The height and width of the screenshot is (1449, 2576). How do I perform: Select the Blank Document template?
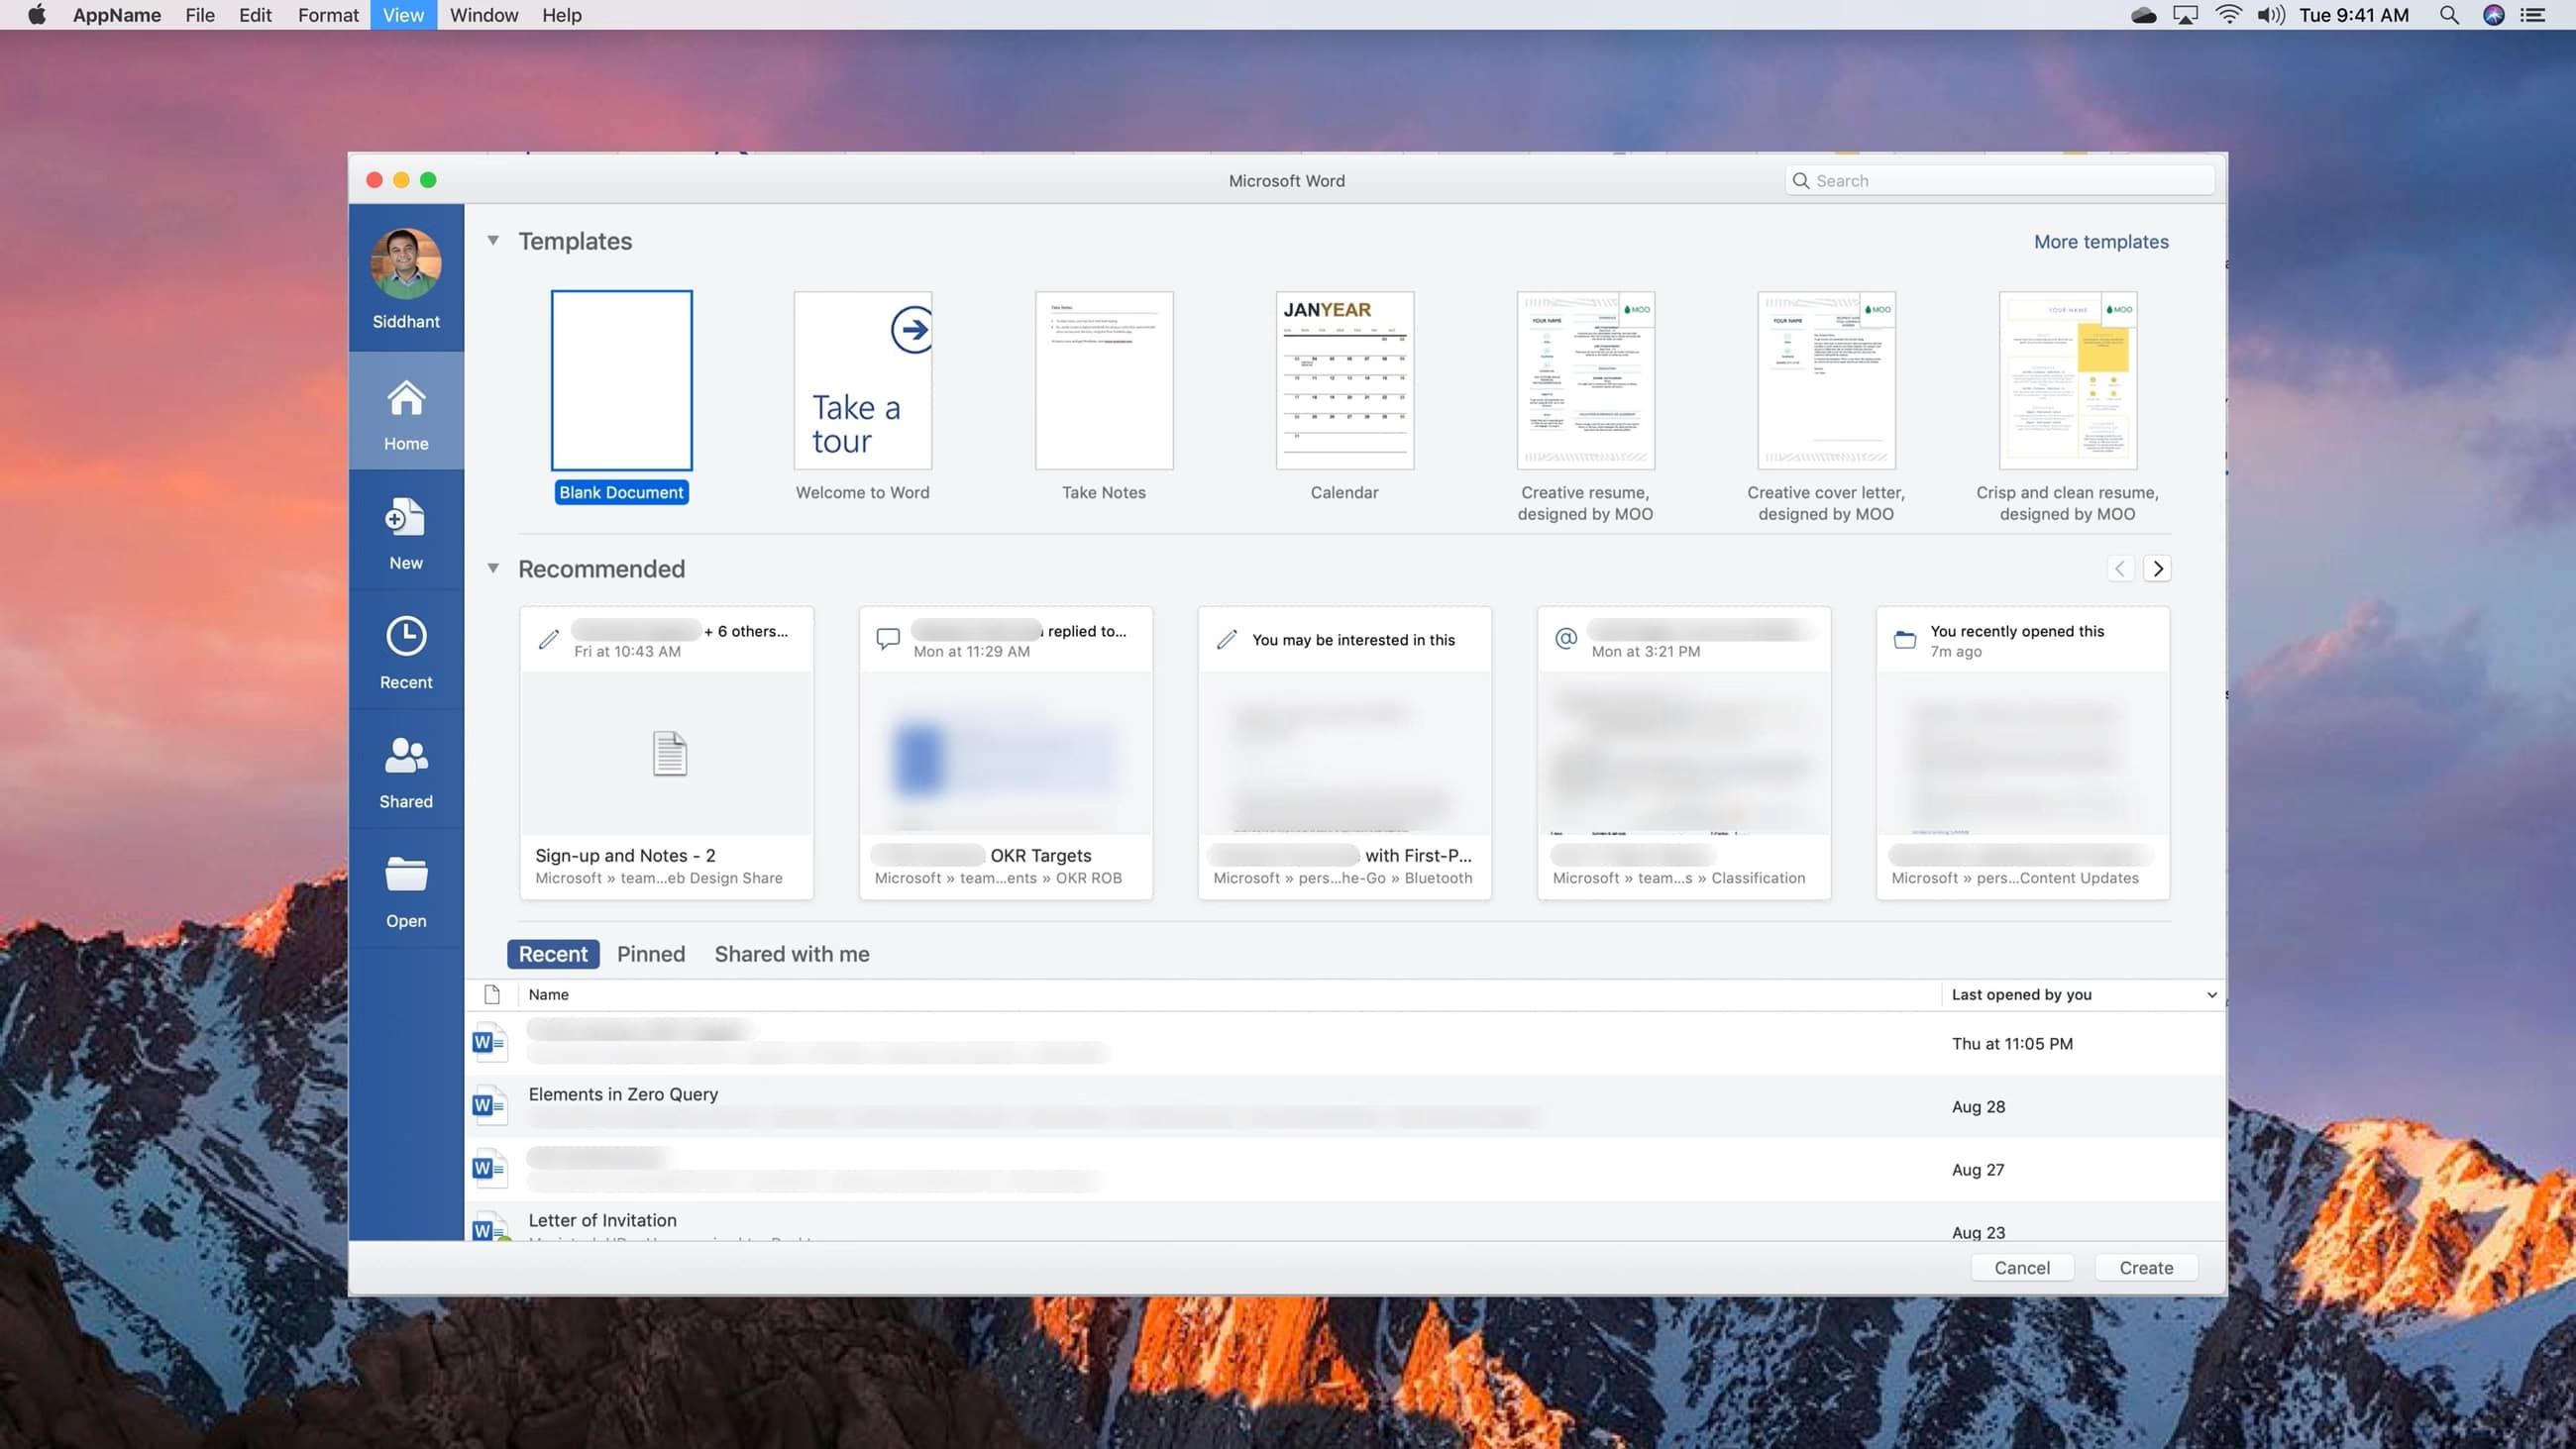click(621, 380)
